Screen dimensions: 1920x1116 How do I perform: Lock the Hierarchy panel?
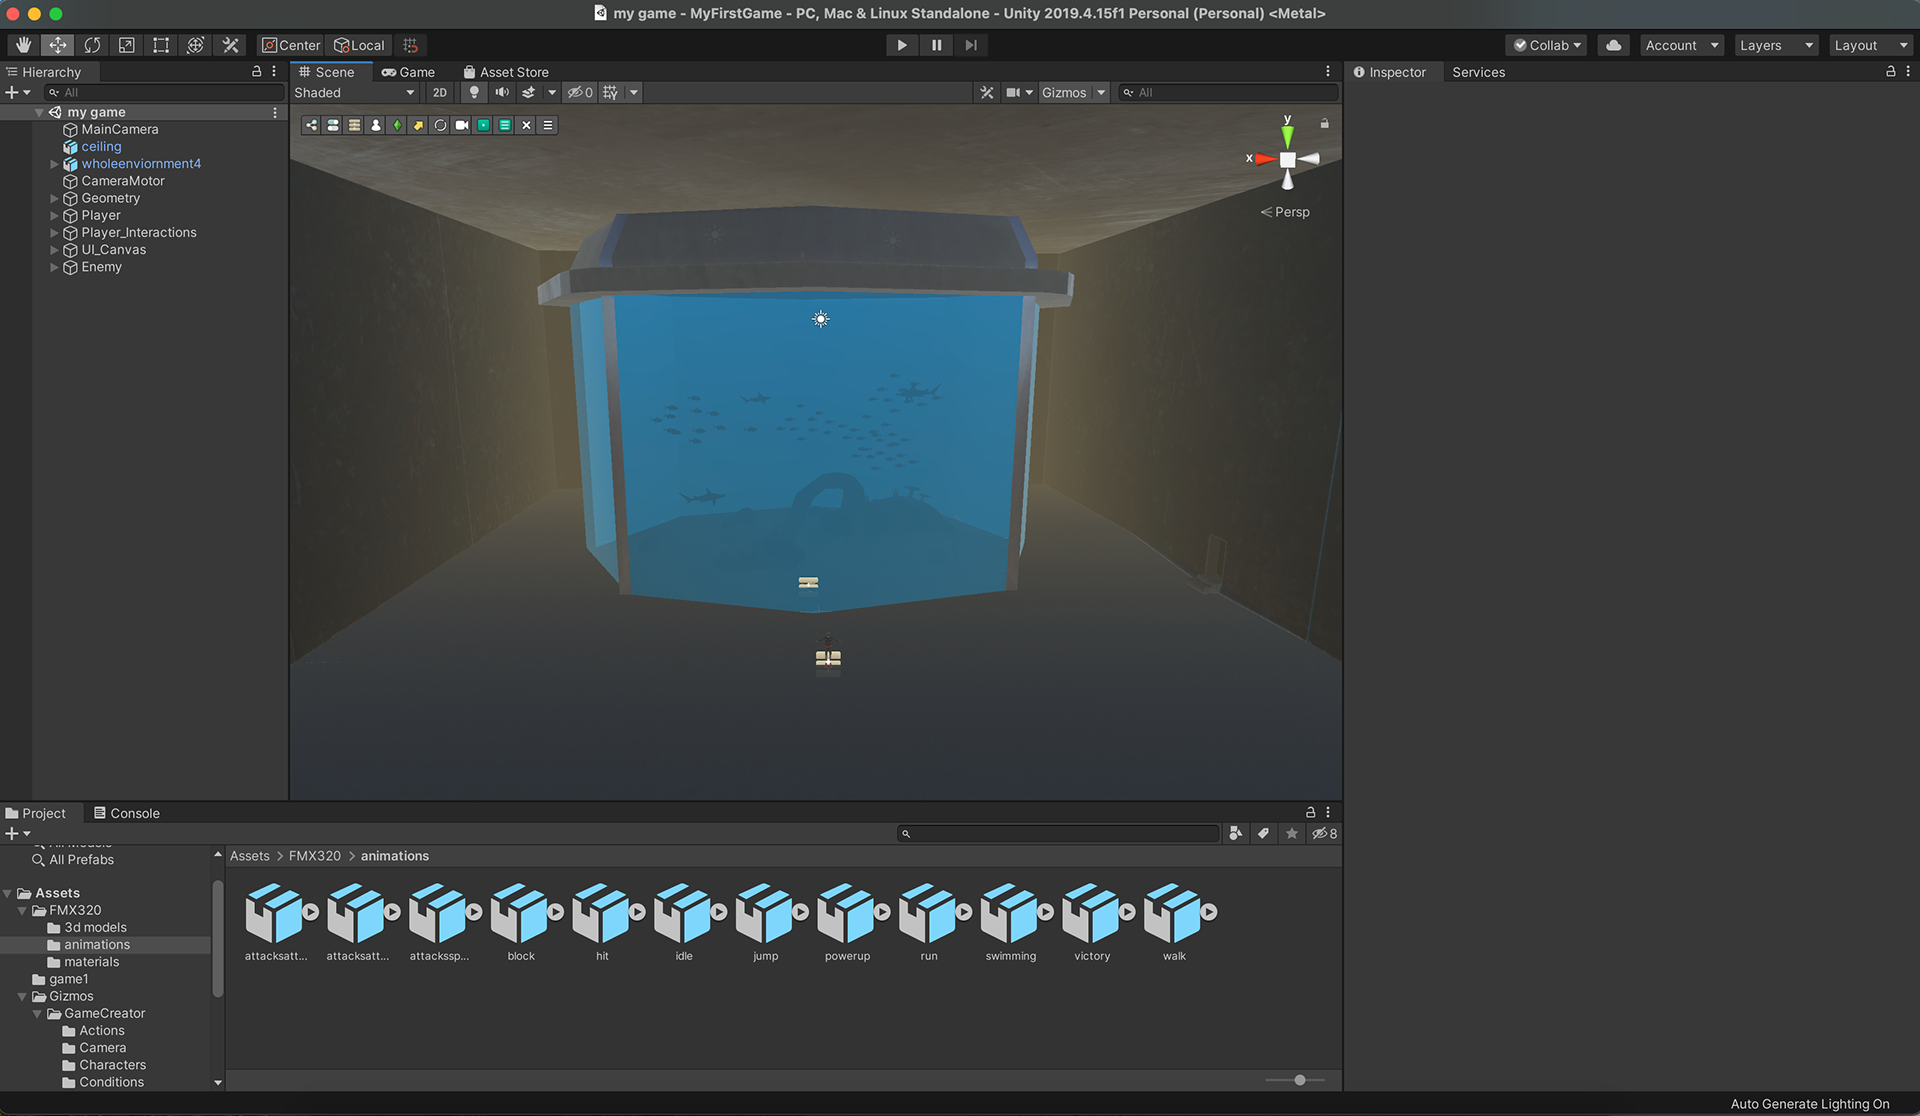[x=256, y=72]
